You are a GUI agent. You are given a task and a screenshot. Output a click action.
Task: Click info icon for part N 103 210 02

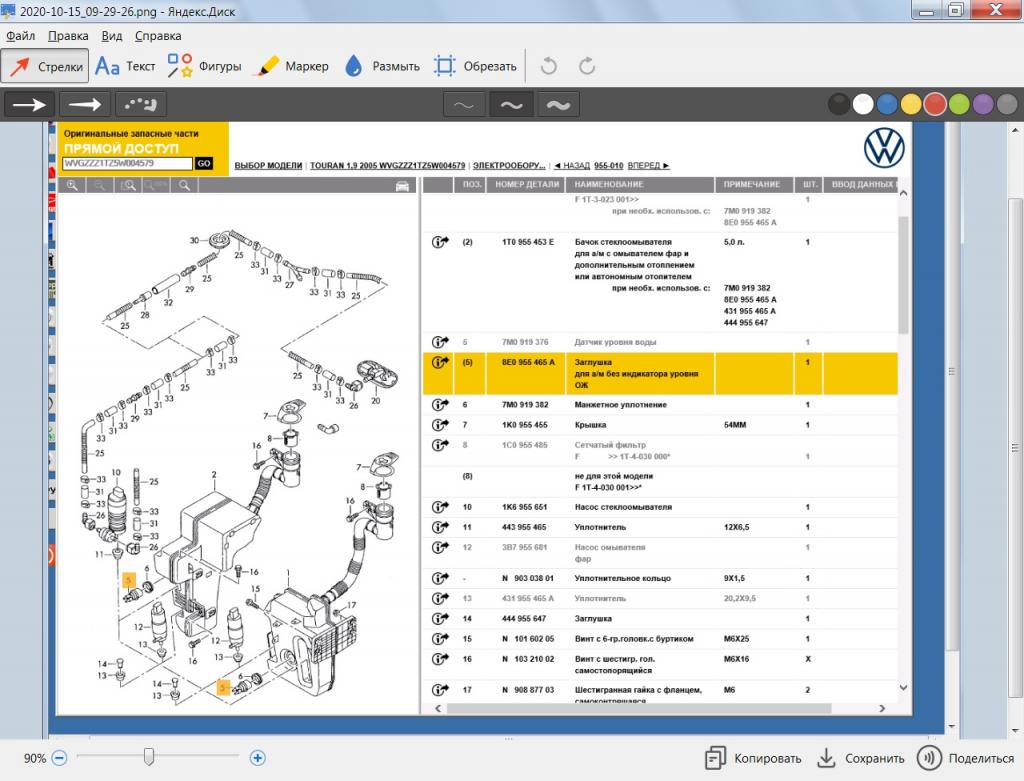(440, 659)
